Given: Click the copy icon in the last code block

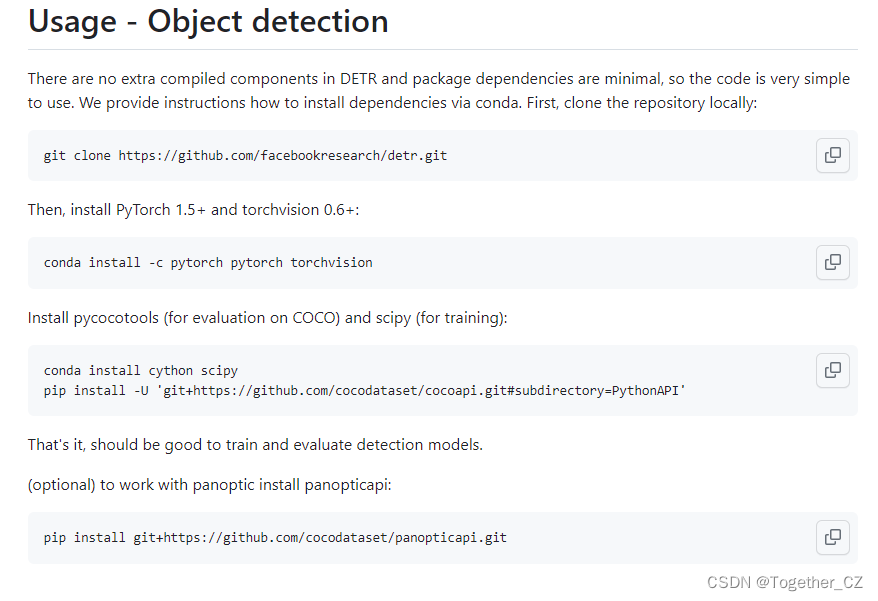Looking at the screenshot, I should [833, 537].
